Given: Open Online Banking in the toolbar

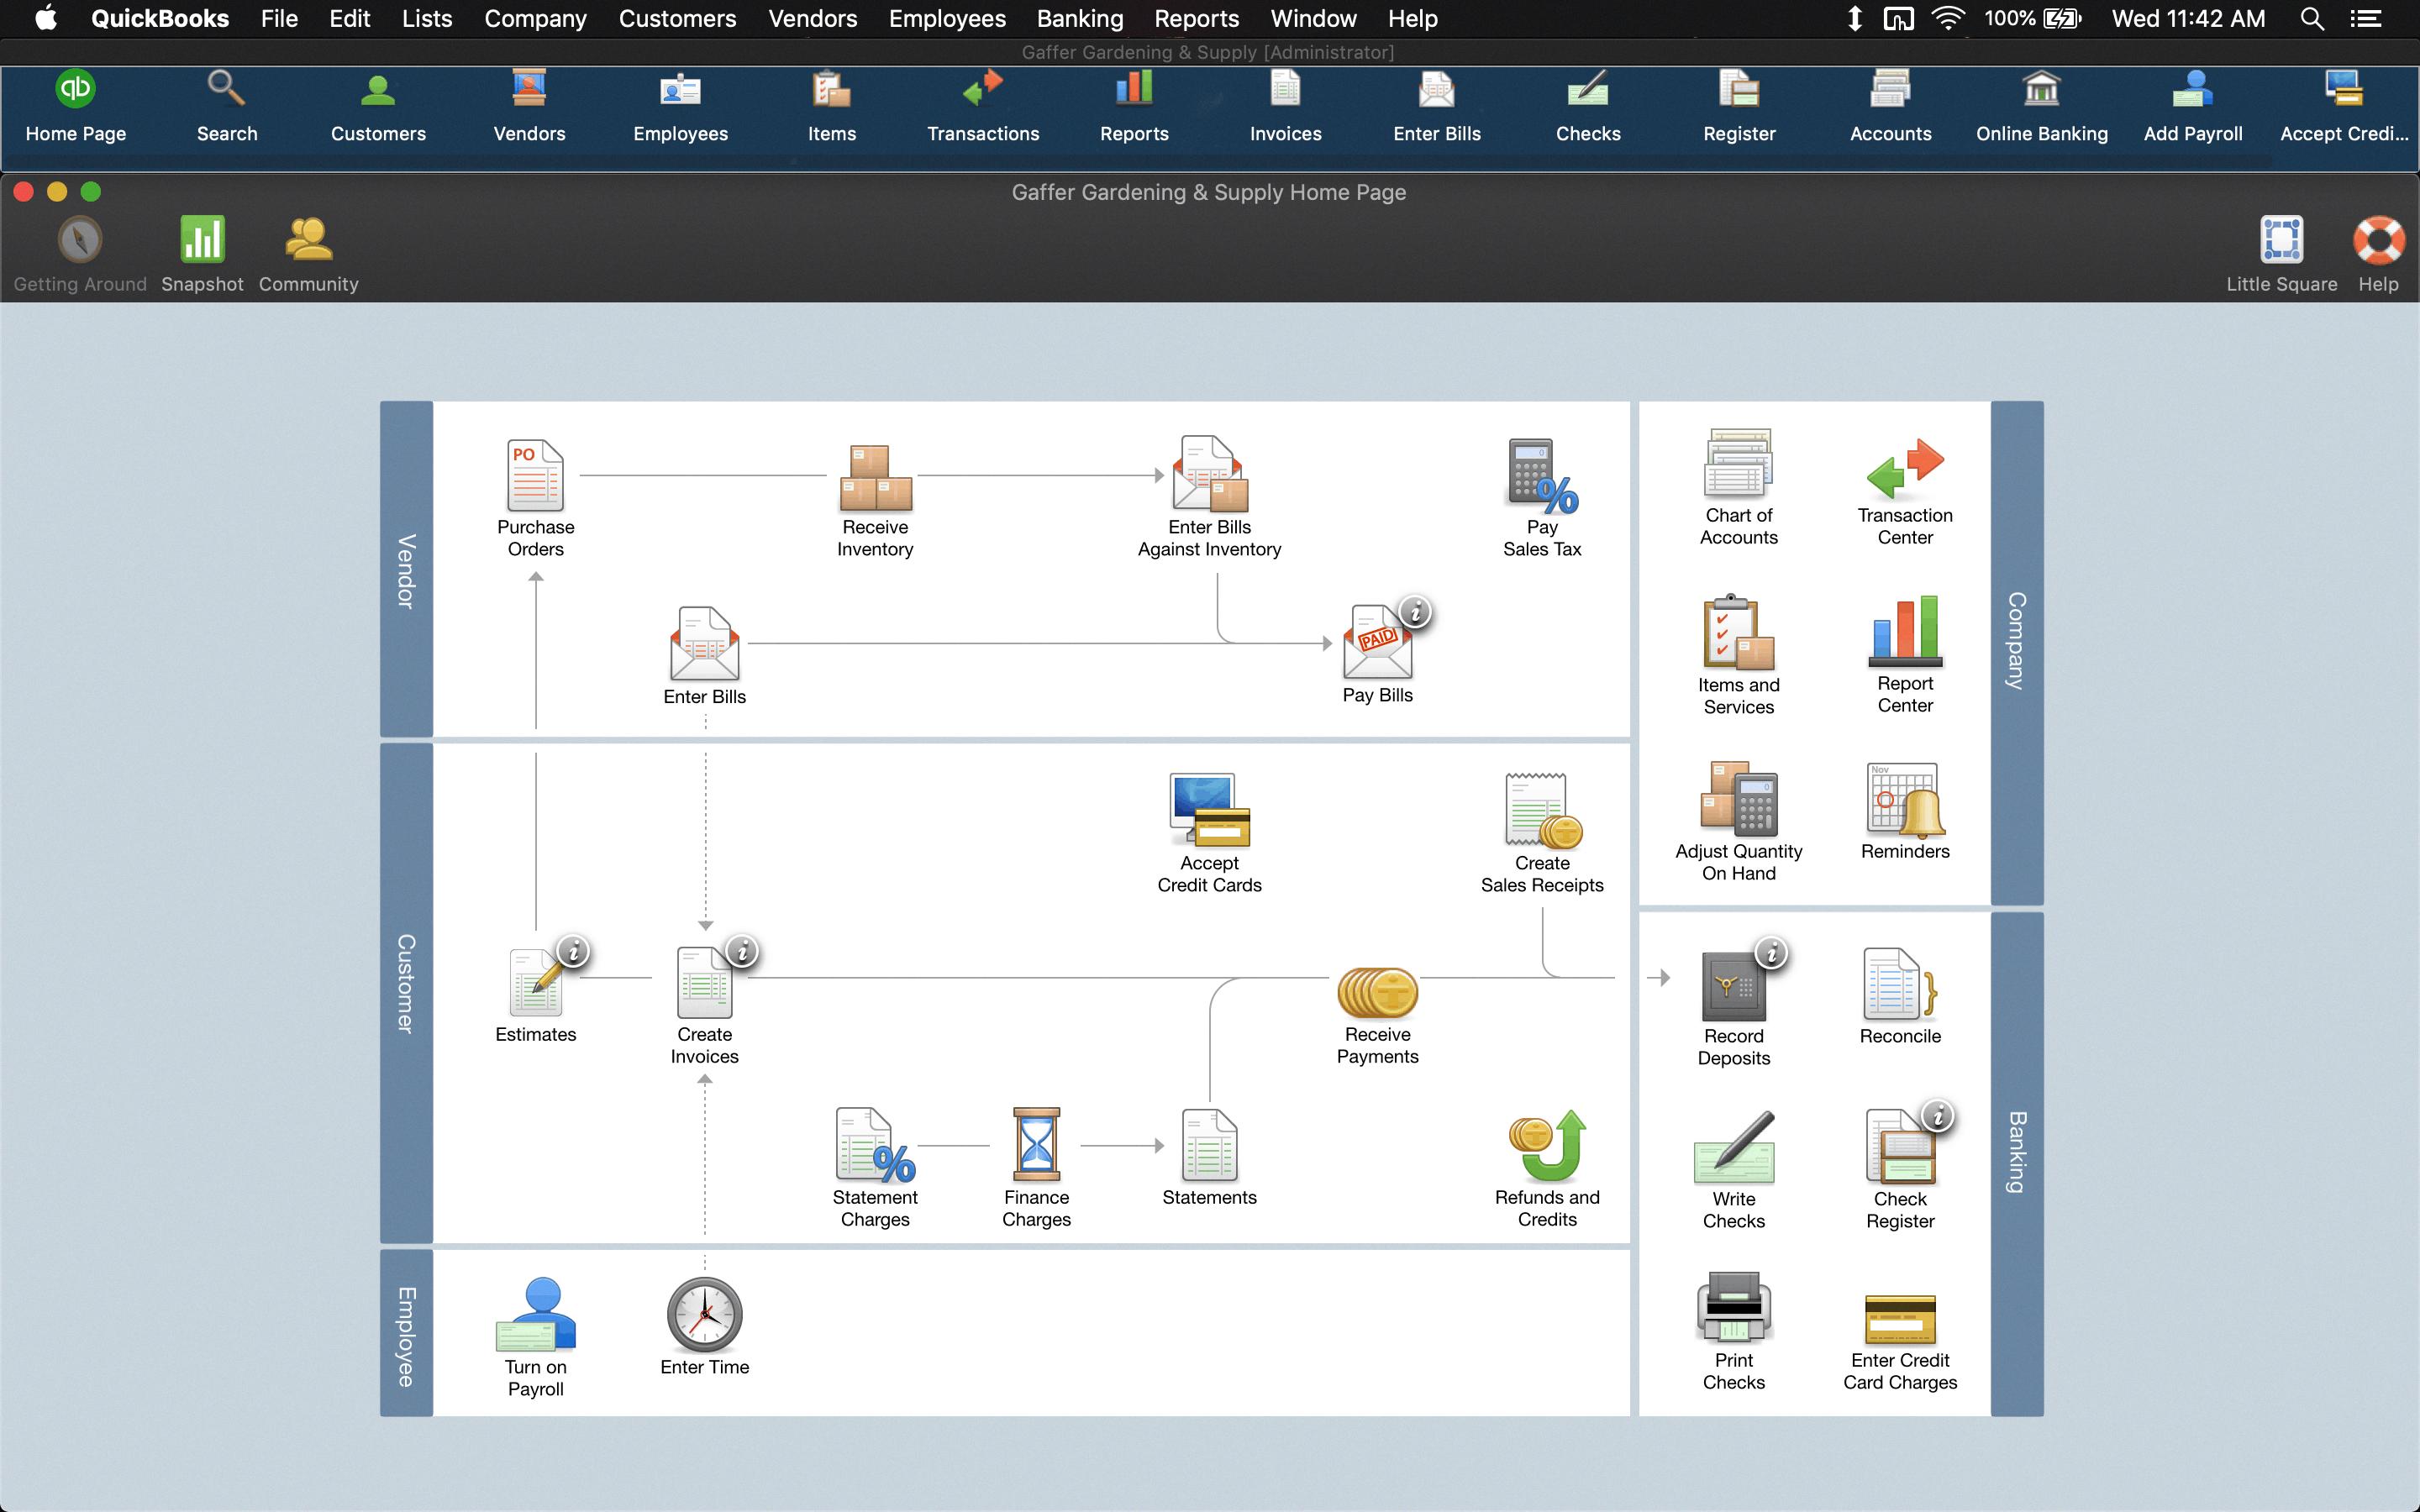Looking at the screenshot, I should (x=2041, y=107).
